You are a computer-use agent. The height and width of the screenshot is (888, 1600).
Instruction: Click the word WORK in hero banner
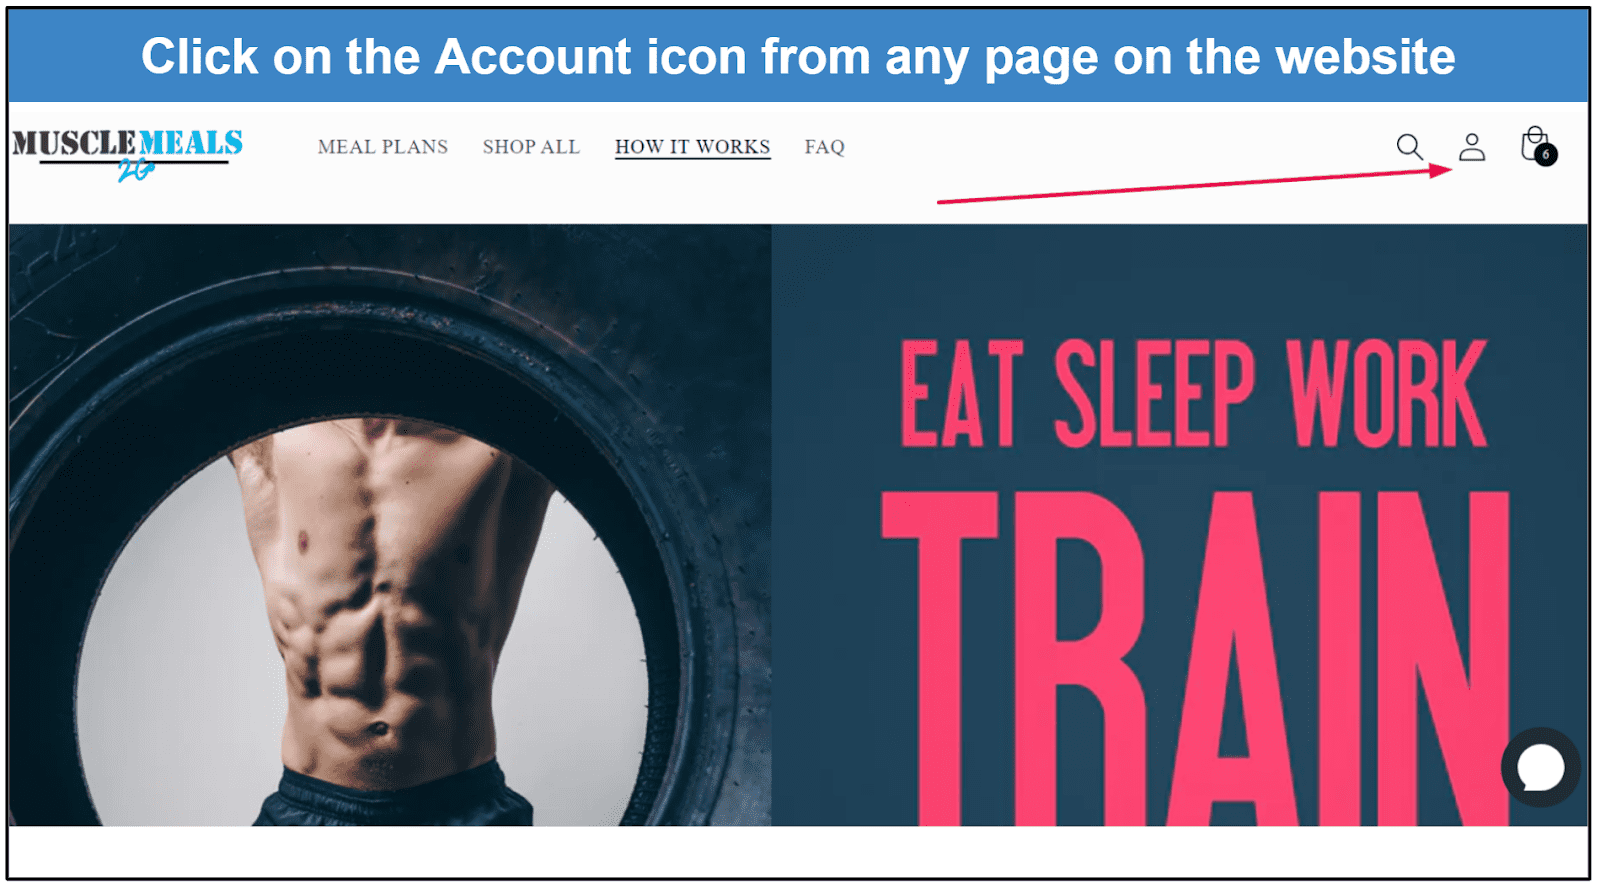tap(1386, 393)
